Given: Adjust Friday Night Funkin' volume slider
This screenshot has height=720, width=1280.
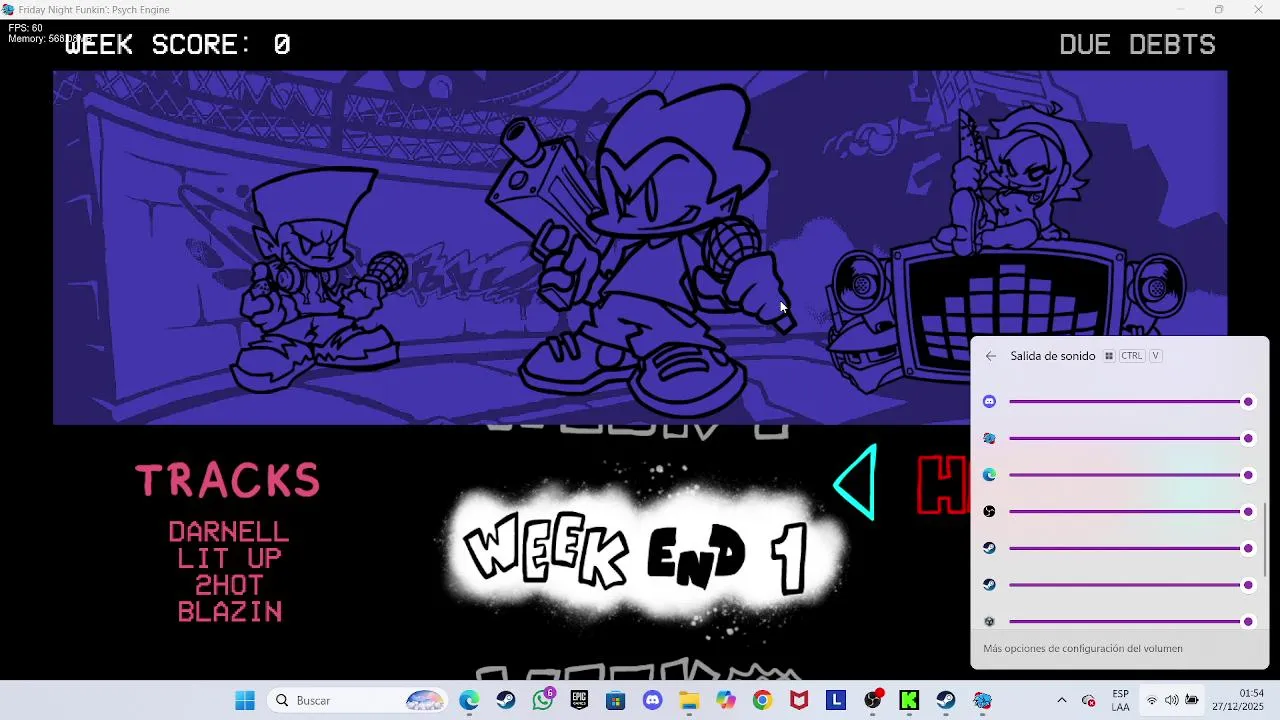Looking at the screenshot, I should pyautogui.click(x=1131, y=438).
